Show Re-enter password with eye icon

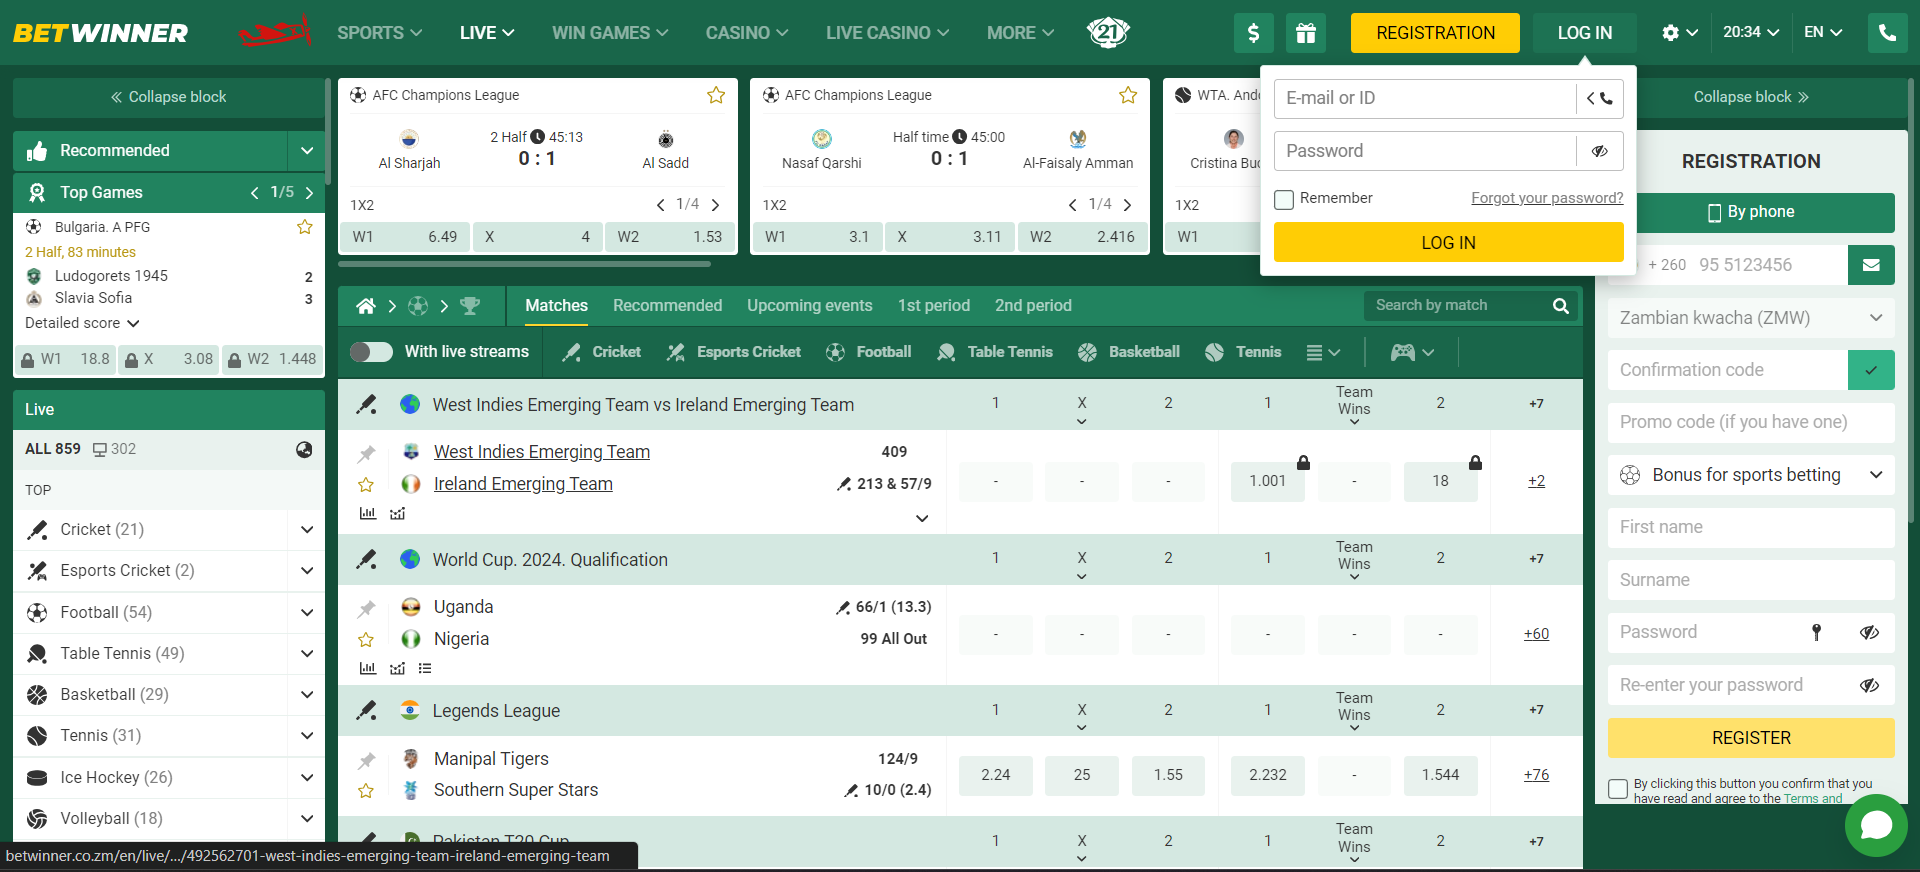(1869, 685)
